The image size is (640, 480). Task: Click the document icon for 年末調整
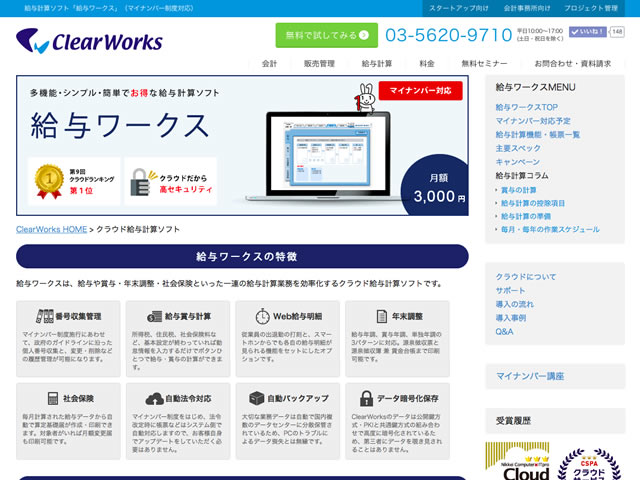381,316
